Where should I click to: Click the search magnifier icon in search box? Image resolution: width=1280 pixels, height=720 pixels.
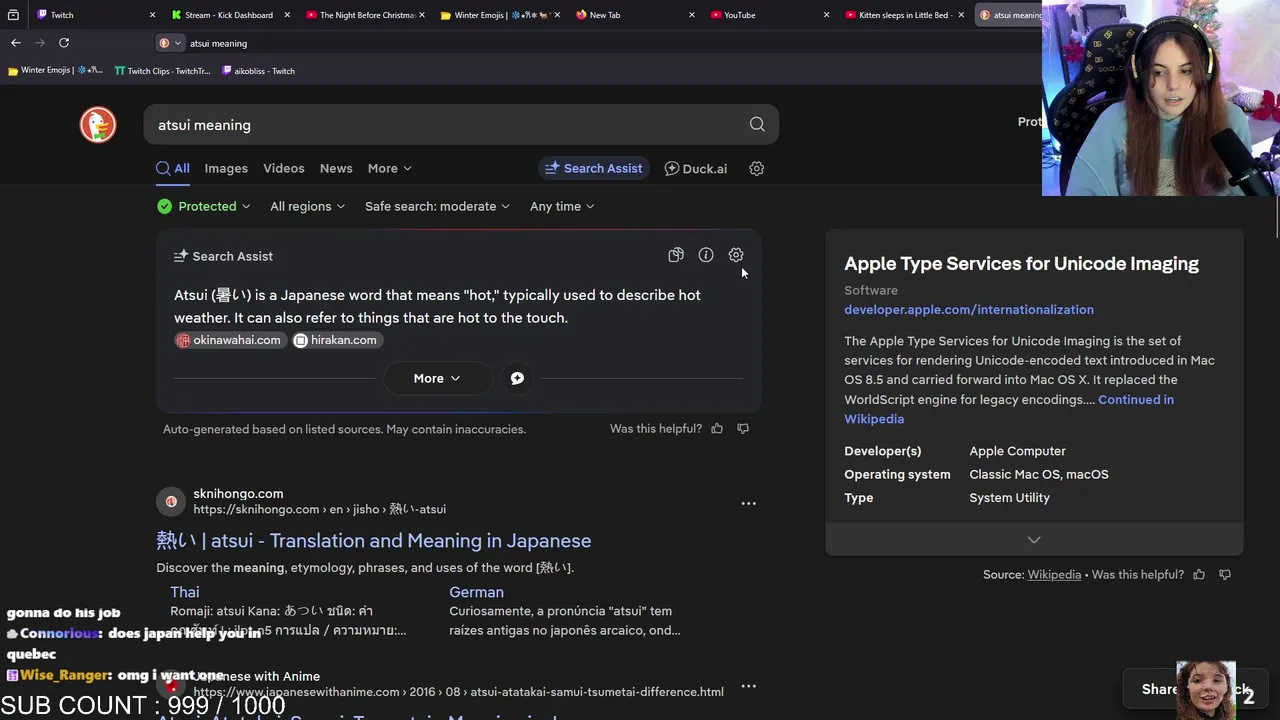(x=757, y=125)
